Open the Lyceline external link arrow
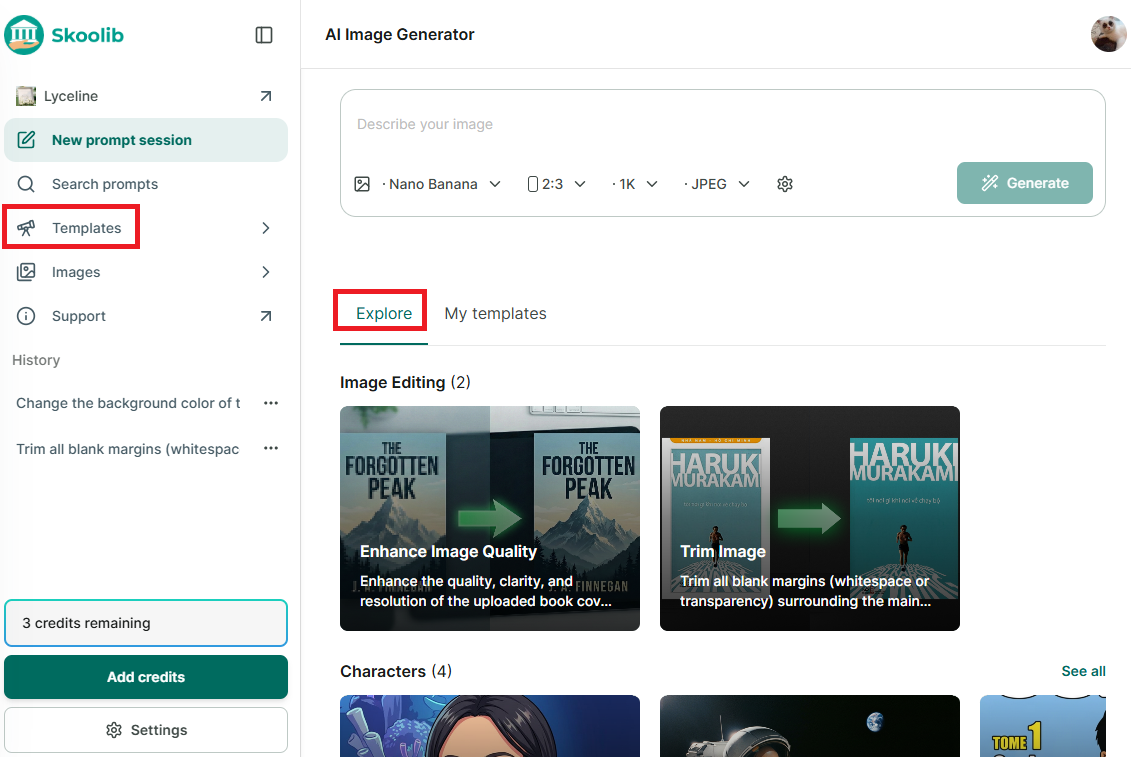 pyautogui.click(x=266, y=96)
